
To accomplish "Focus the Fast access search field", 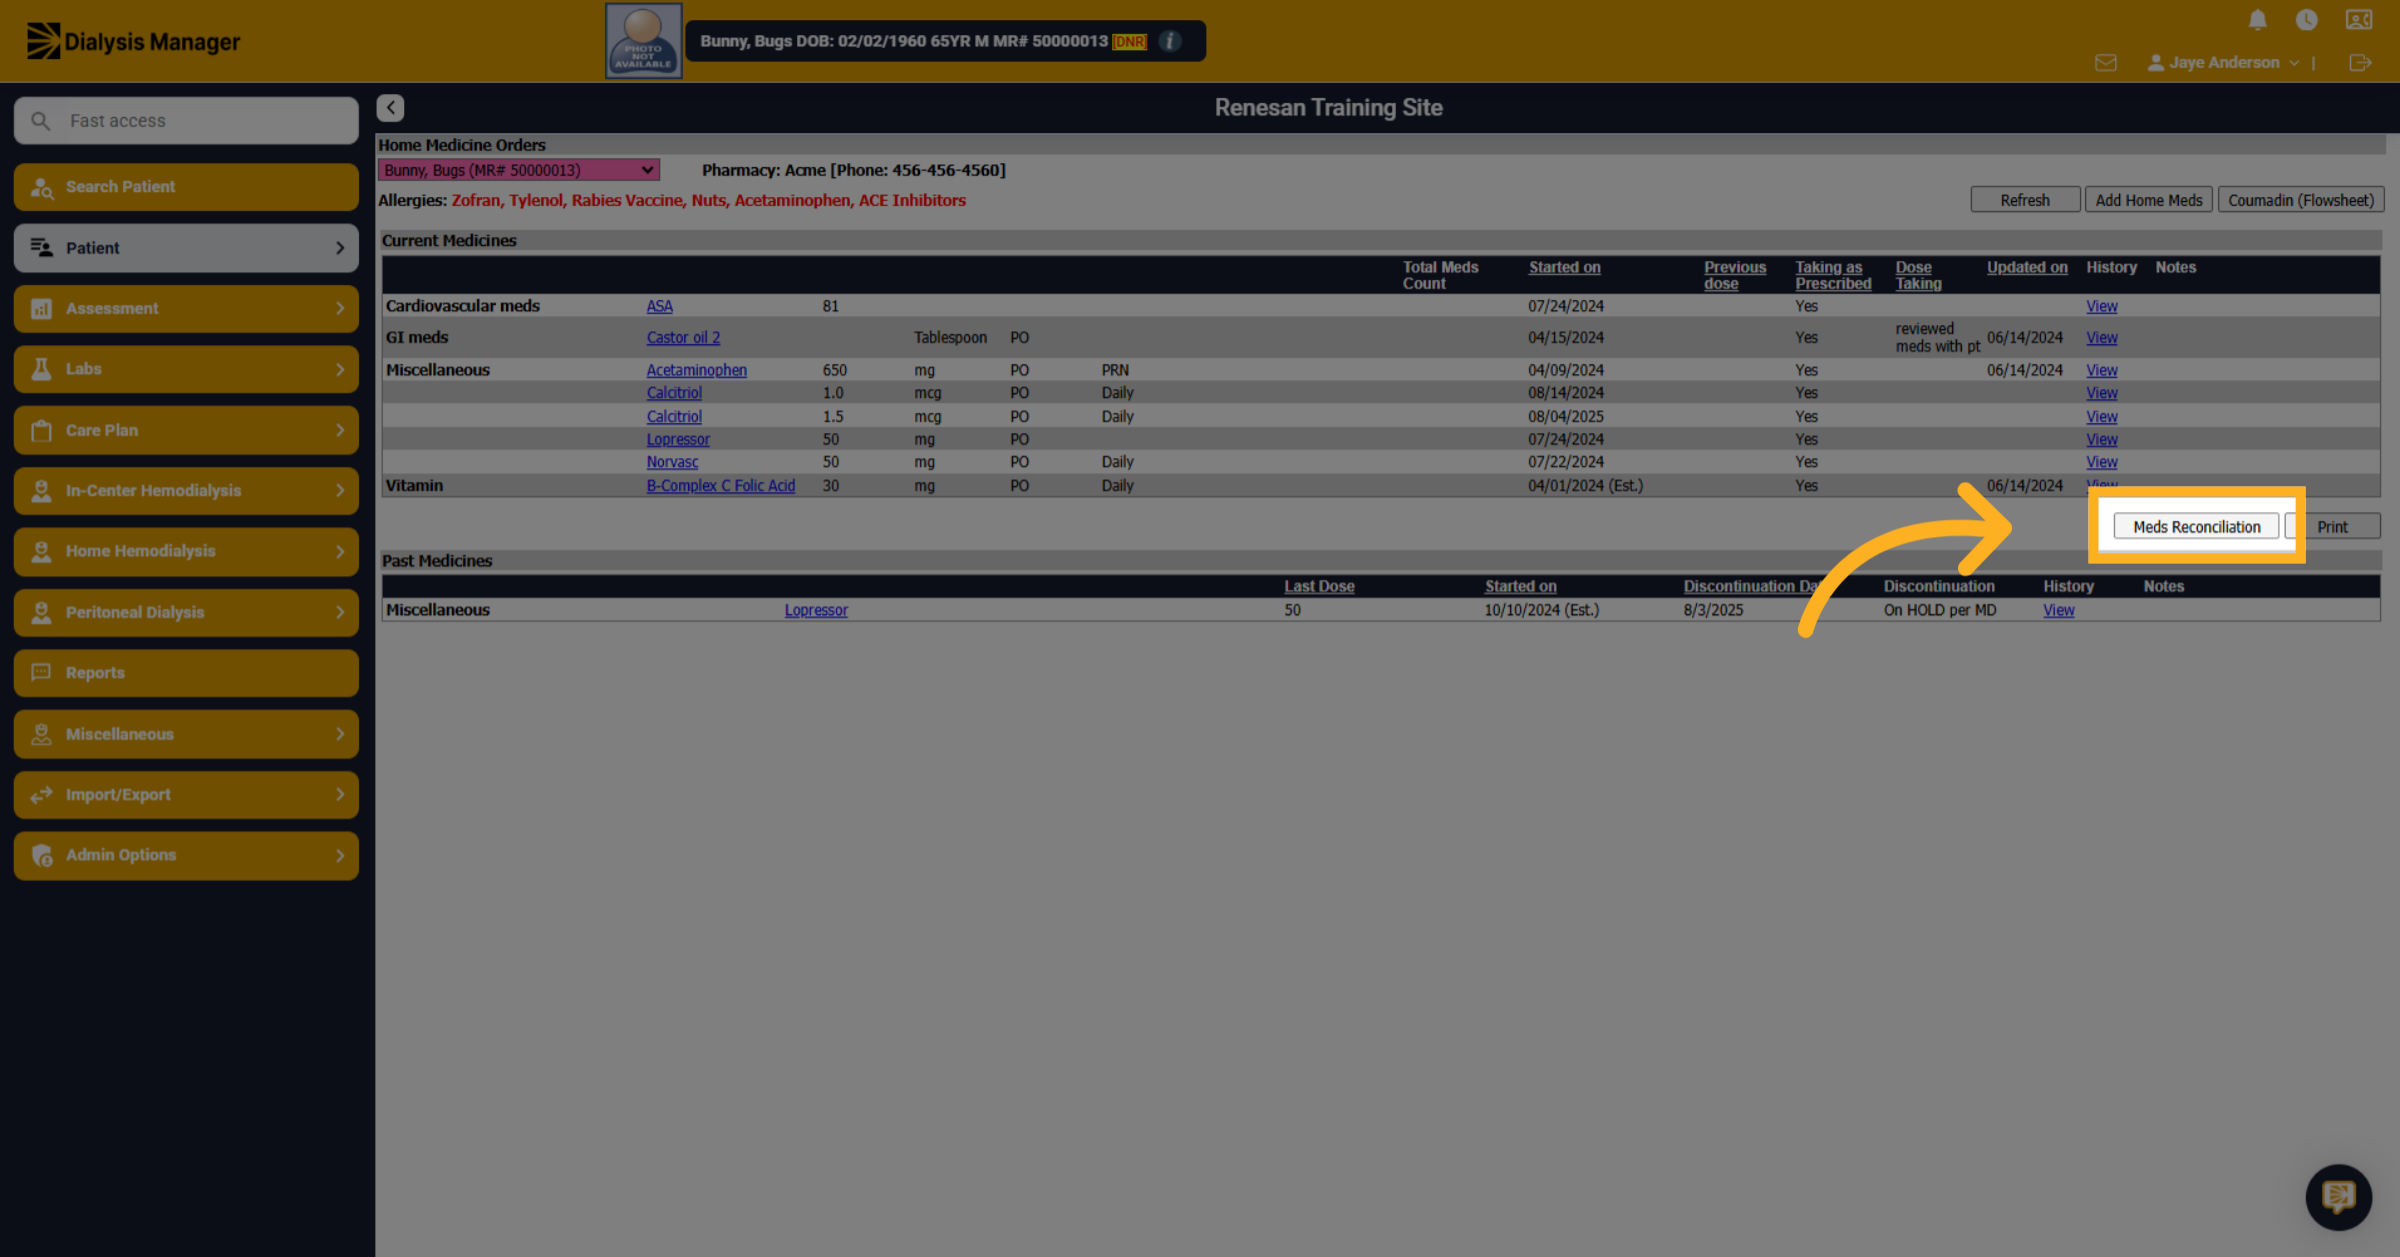I will pos(186,121).
